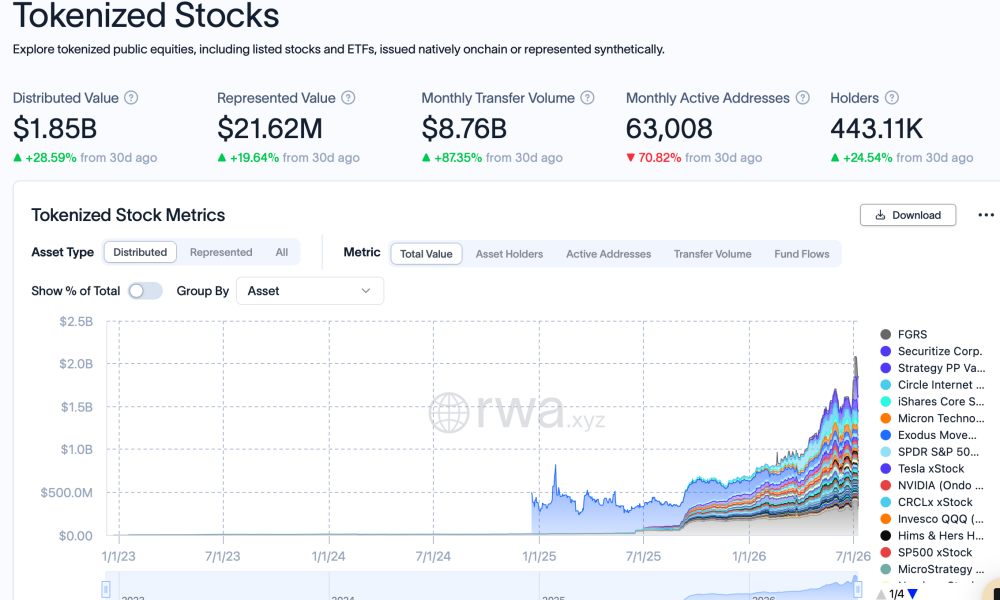Screen dimensions: 1000x600
Task: Click the Distributed Value help icon
Action: click(131, 98)
